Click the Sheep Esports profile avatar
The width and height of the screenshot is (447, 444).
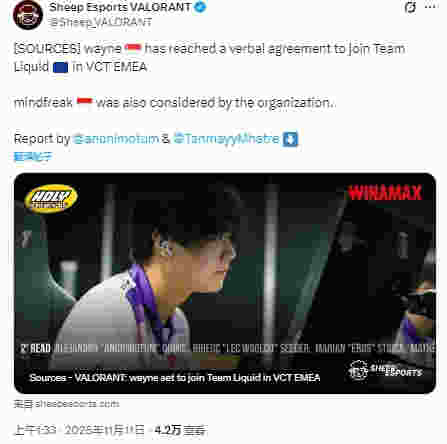pos(28,15)
